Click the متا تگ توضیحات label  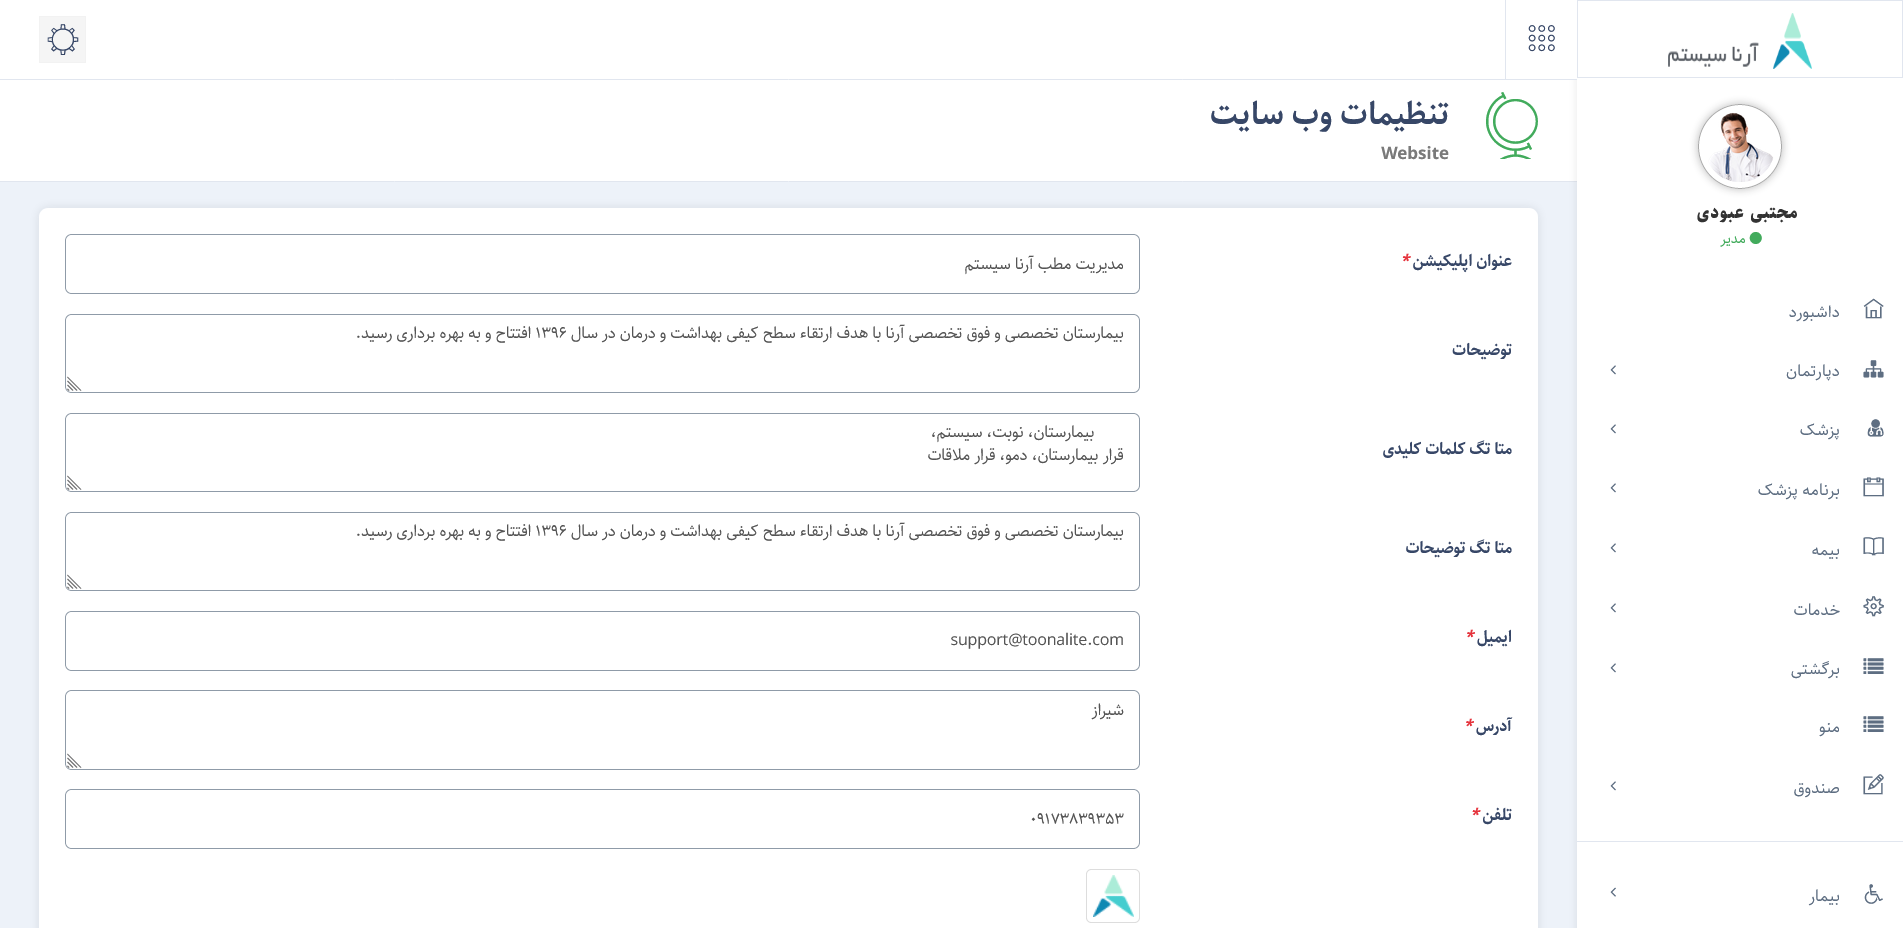pos(1458,548)
